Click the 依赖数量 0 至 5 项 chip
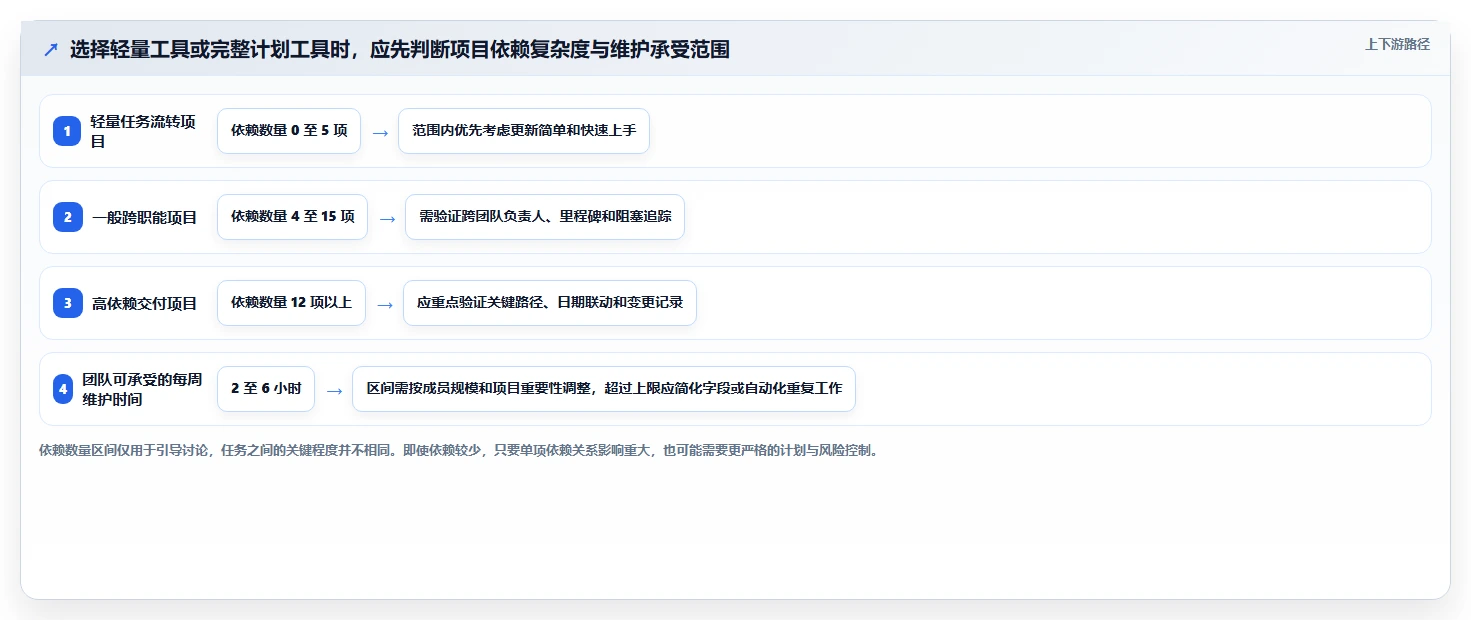 click(x=289, y=131)
